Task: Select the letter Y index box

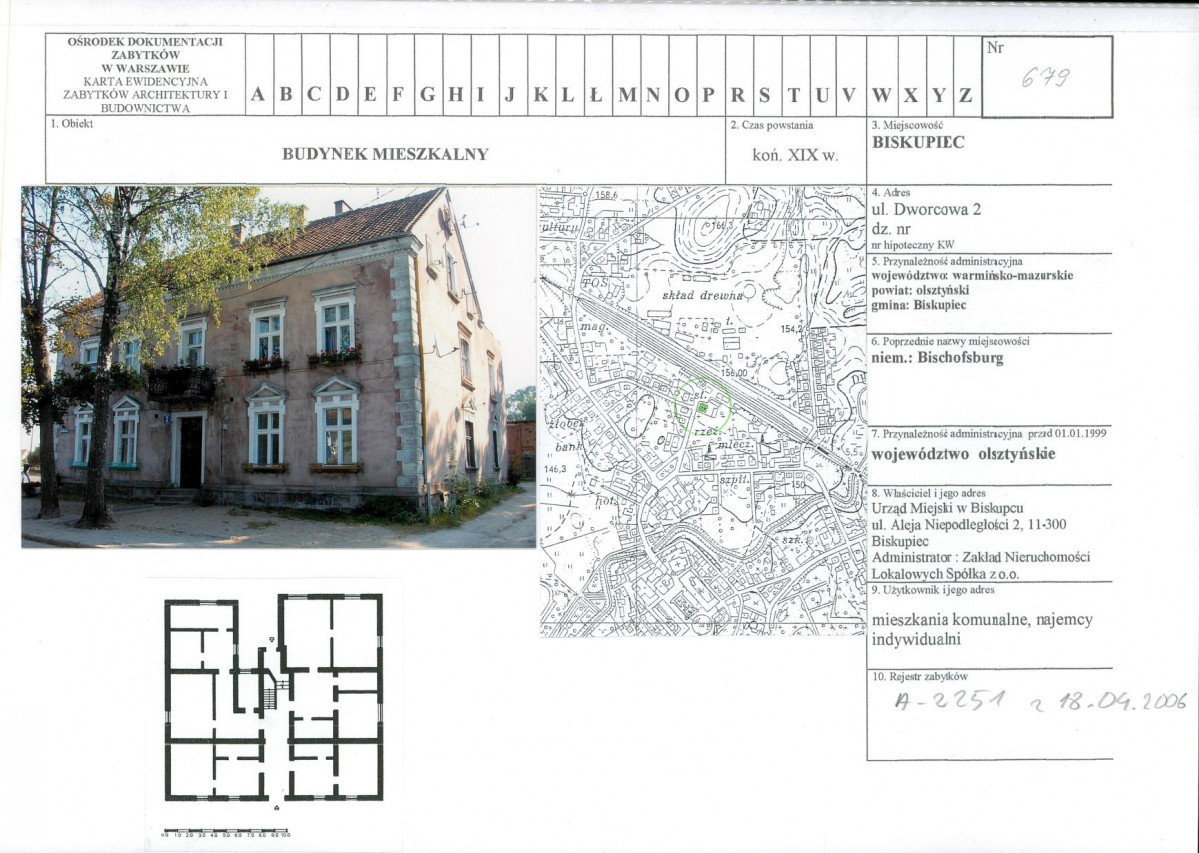Action: [940, 75]
